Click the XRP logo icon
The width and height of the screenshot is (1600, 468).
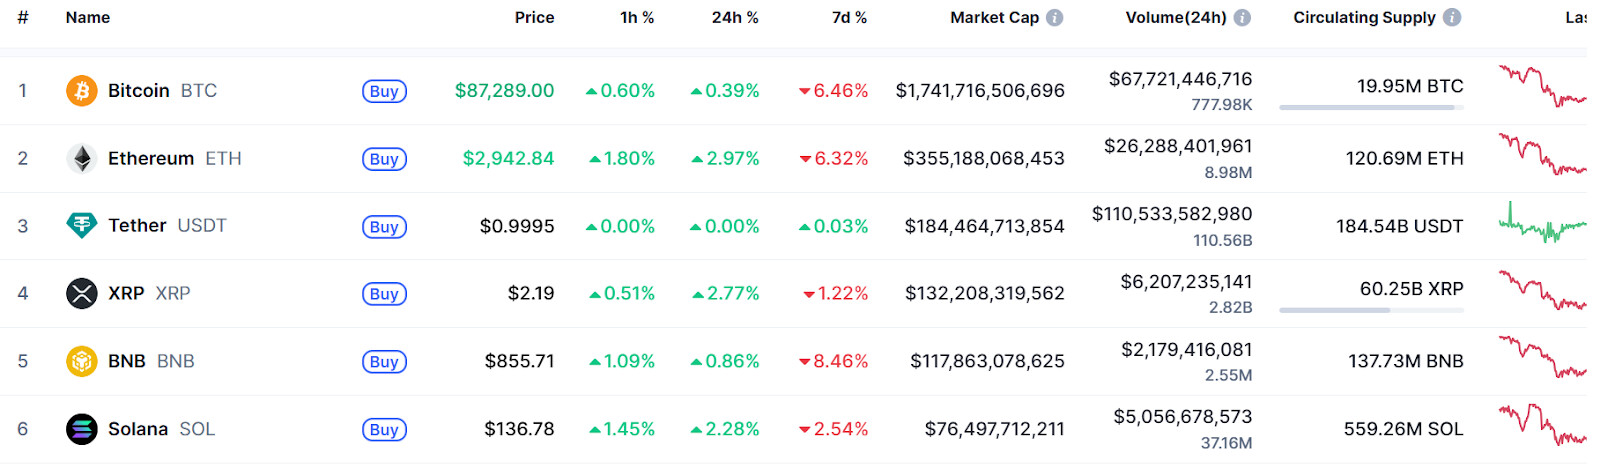tap(82, 294)
